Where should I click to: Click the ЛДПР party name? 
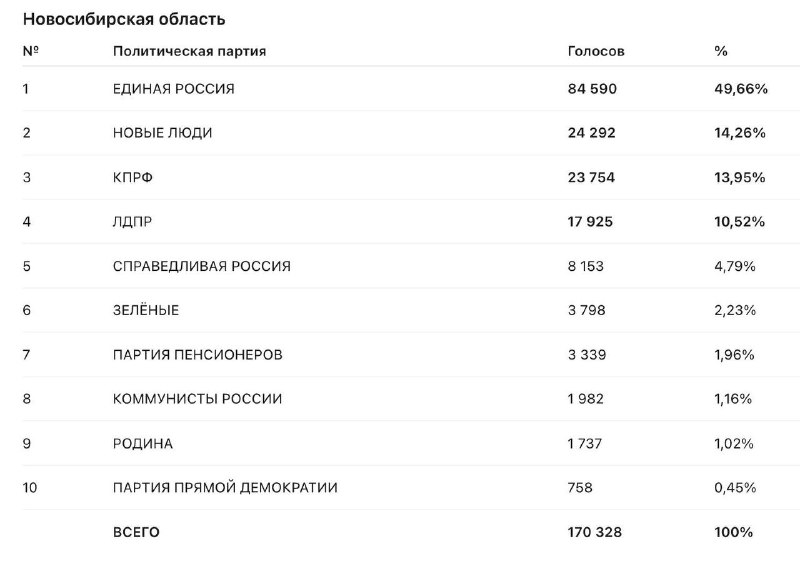coord(132,221)
